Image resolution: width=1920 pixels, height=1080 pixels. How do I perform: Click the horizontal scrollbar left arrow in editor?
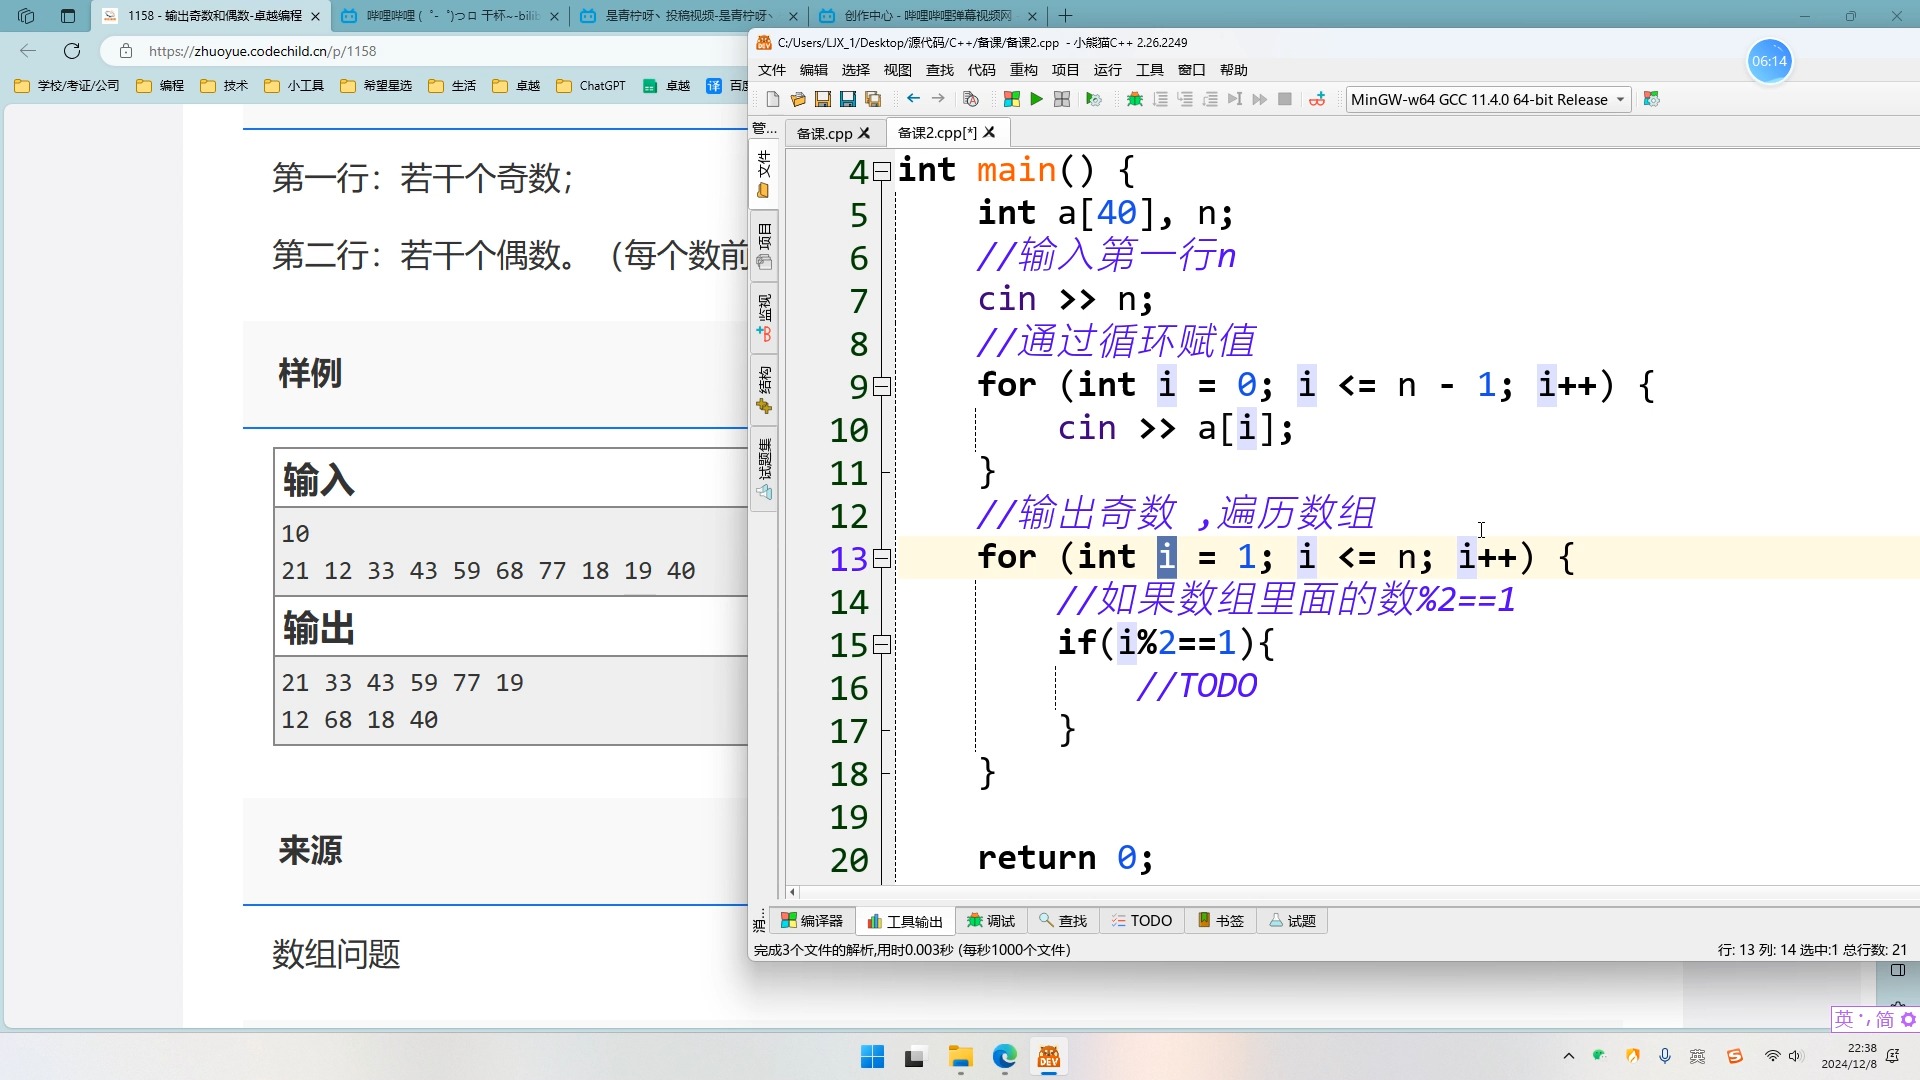pos(793,892)
